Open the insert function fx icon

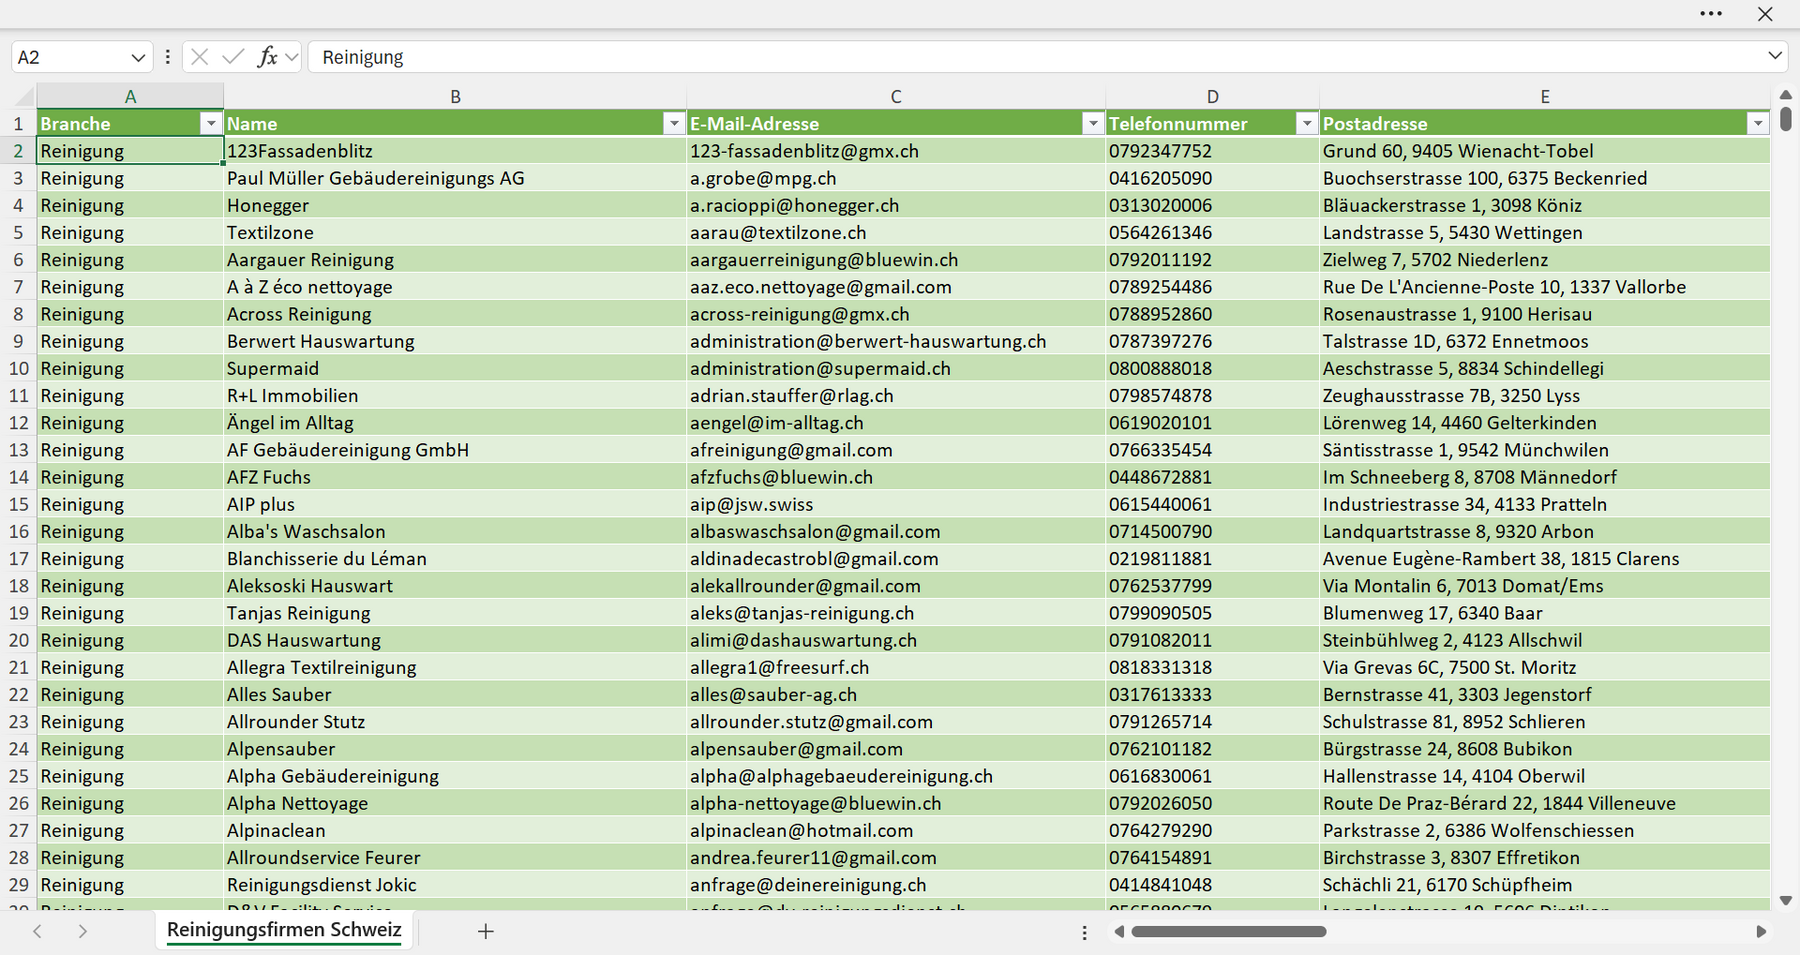pyautogui.click(x=267, y=57)
